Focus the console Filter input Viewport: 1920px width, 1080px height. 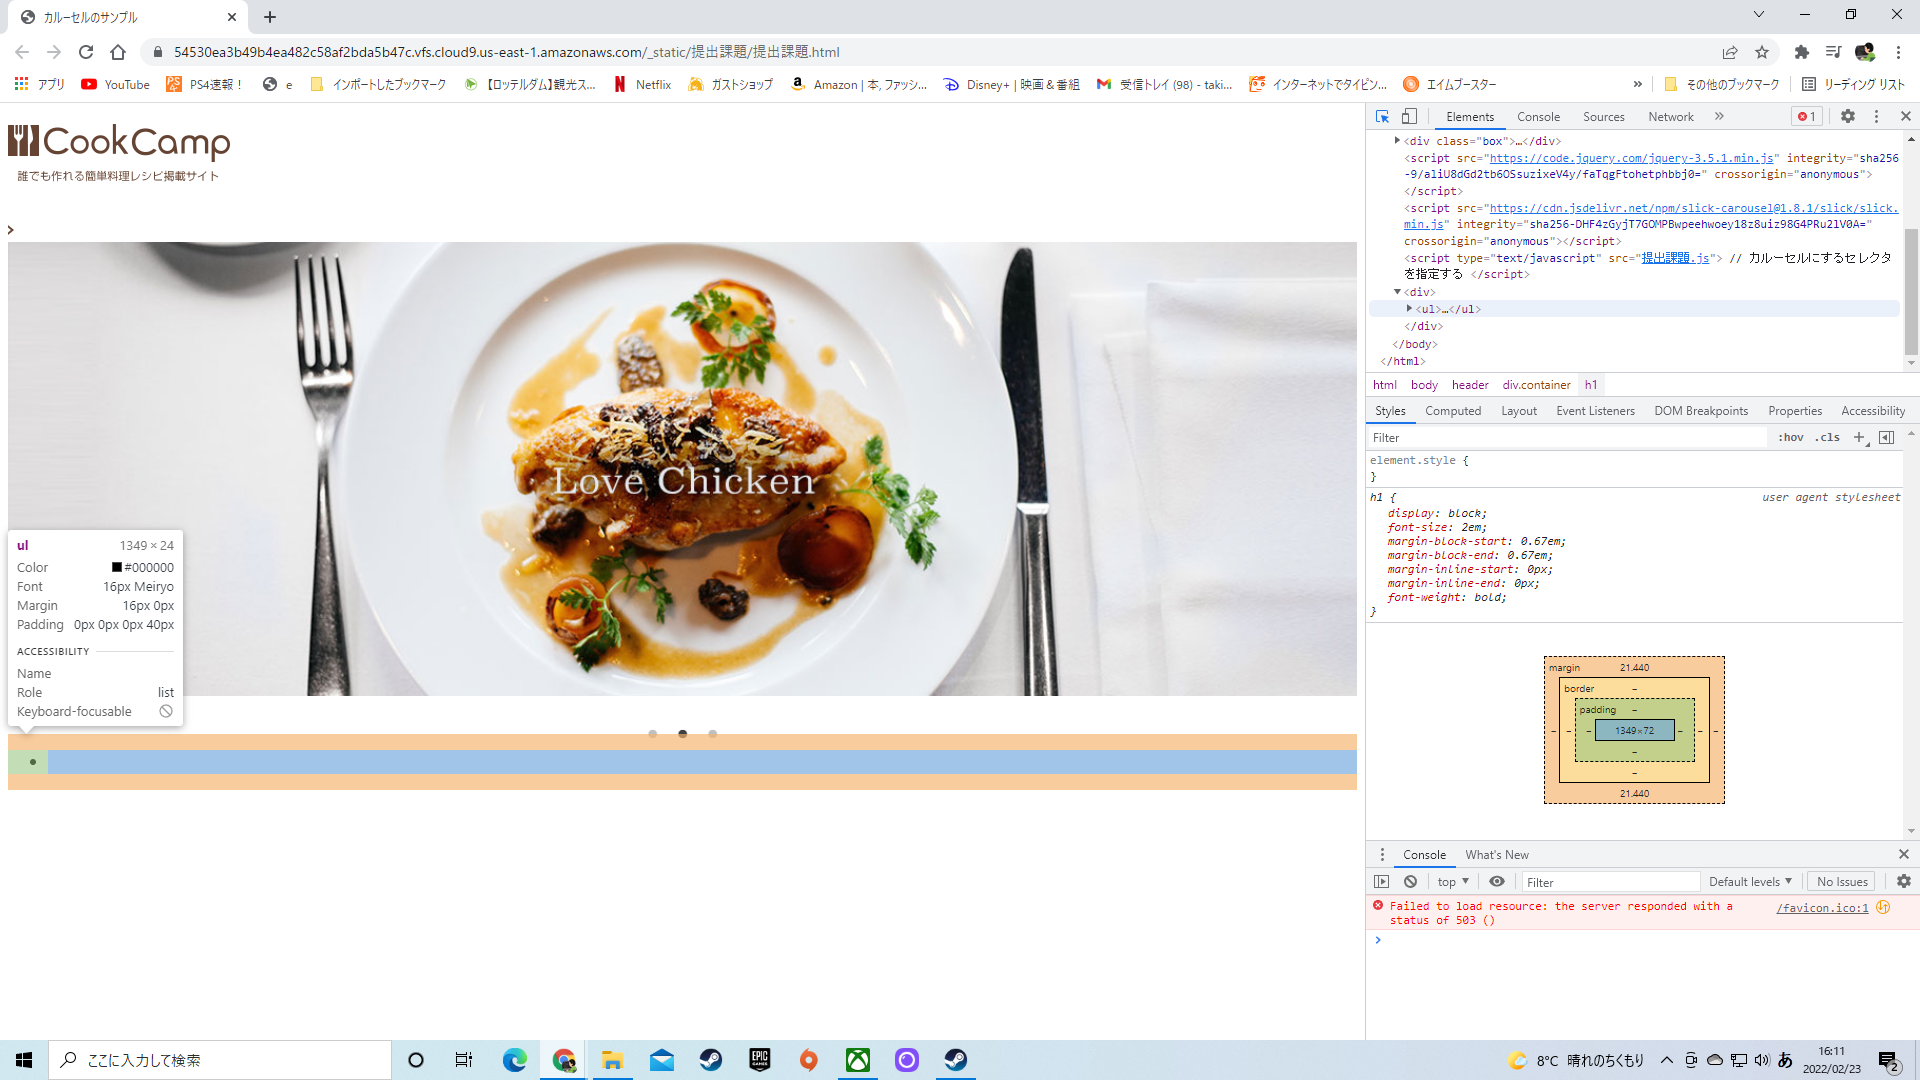coord(1611,882)
